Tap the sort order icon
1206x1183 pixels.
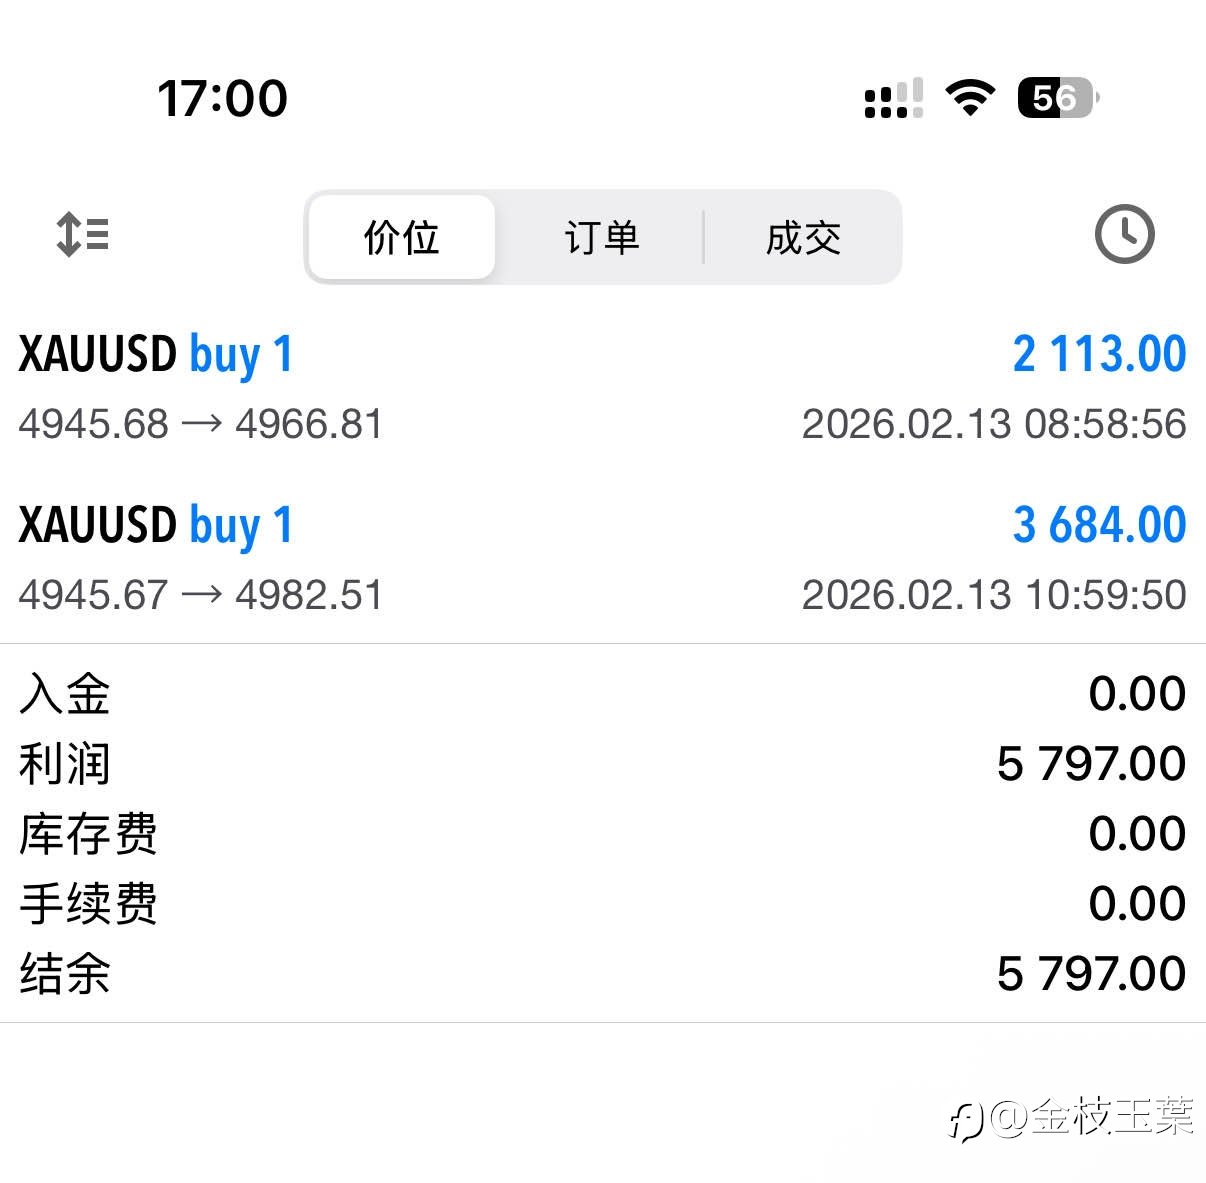point(83,235)
